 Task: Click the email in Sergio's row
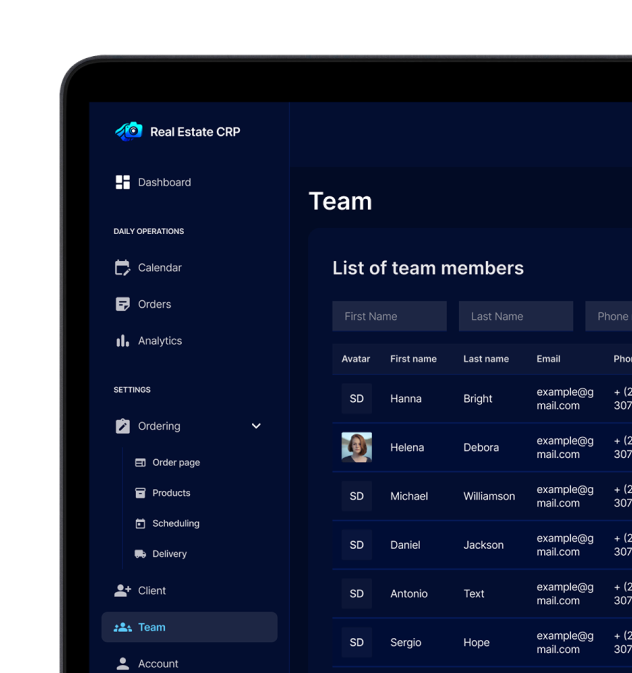565,642
